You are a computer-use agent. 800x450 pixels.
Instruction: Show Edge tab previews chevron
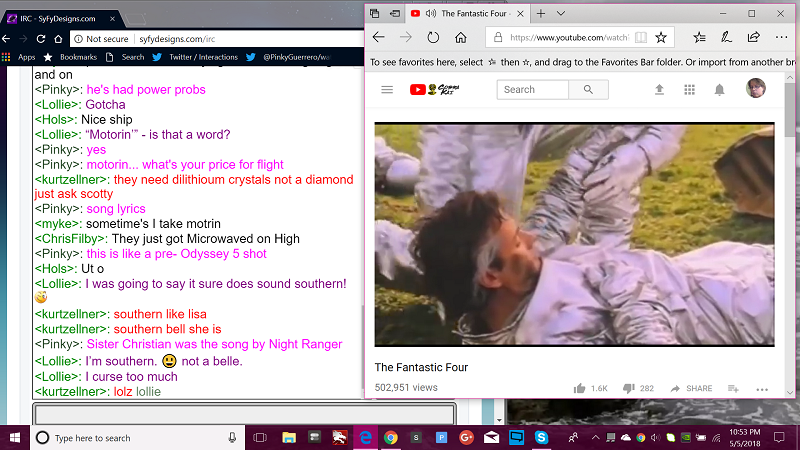tap(561, 14)
